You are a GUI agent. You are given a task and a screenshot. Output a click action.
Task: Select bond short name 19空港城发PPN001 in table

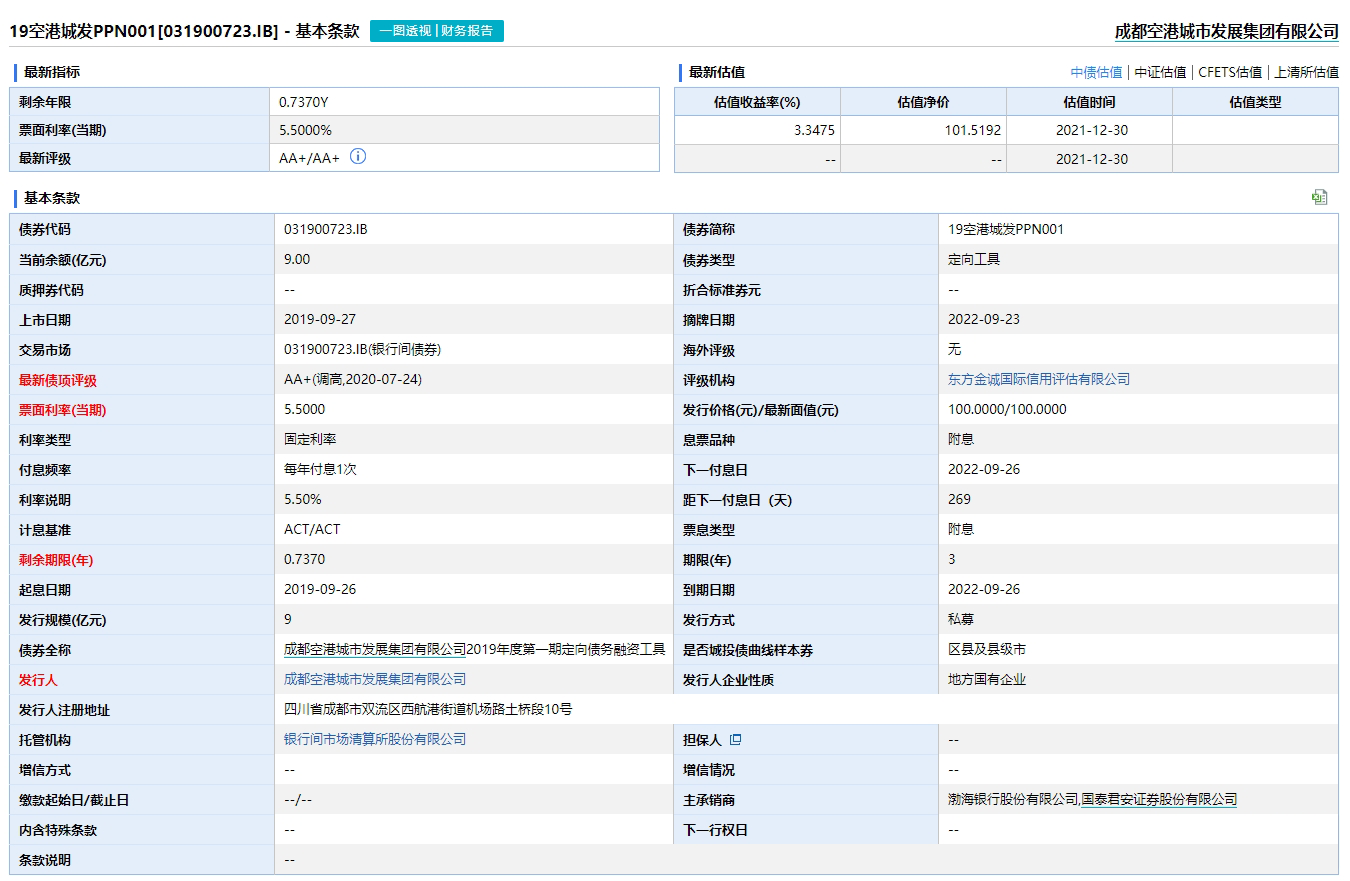coord(1006,229)
